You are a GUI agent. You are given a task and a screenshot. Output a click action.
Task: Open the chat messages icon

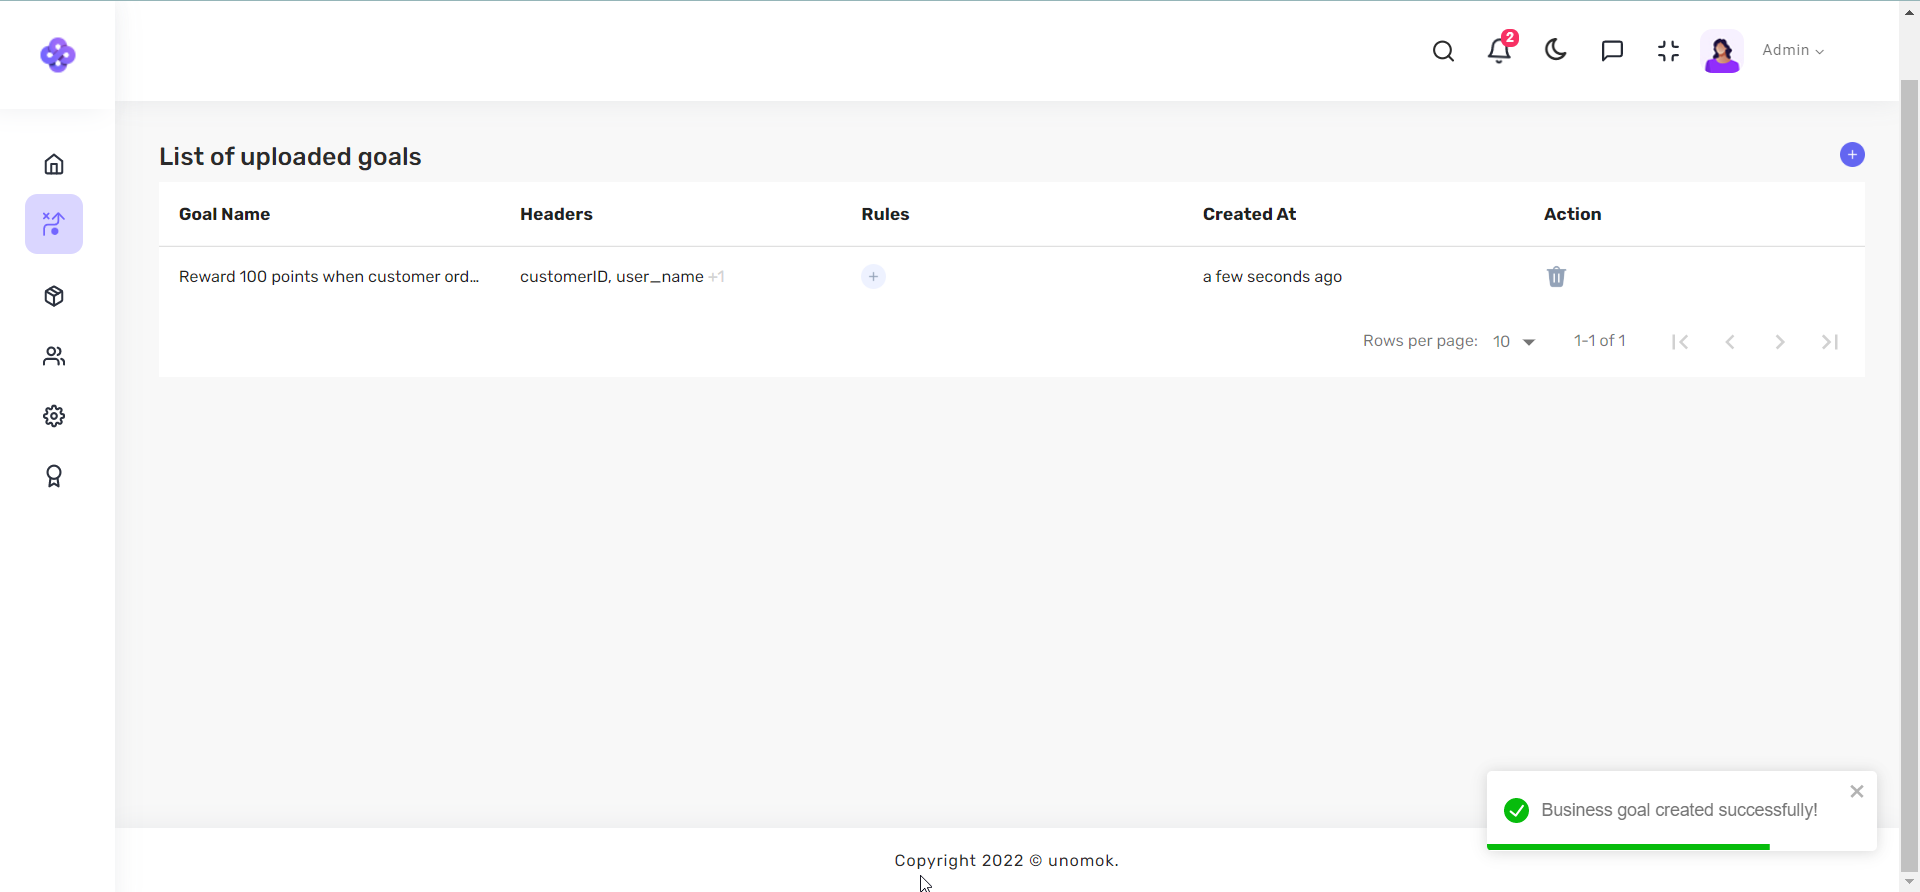click(x=1612, y=51)
